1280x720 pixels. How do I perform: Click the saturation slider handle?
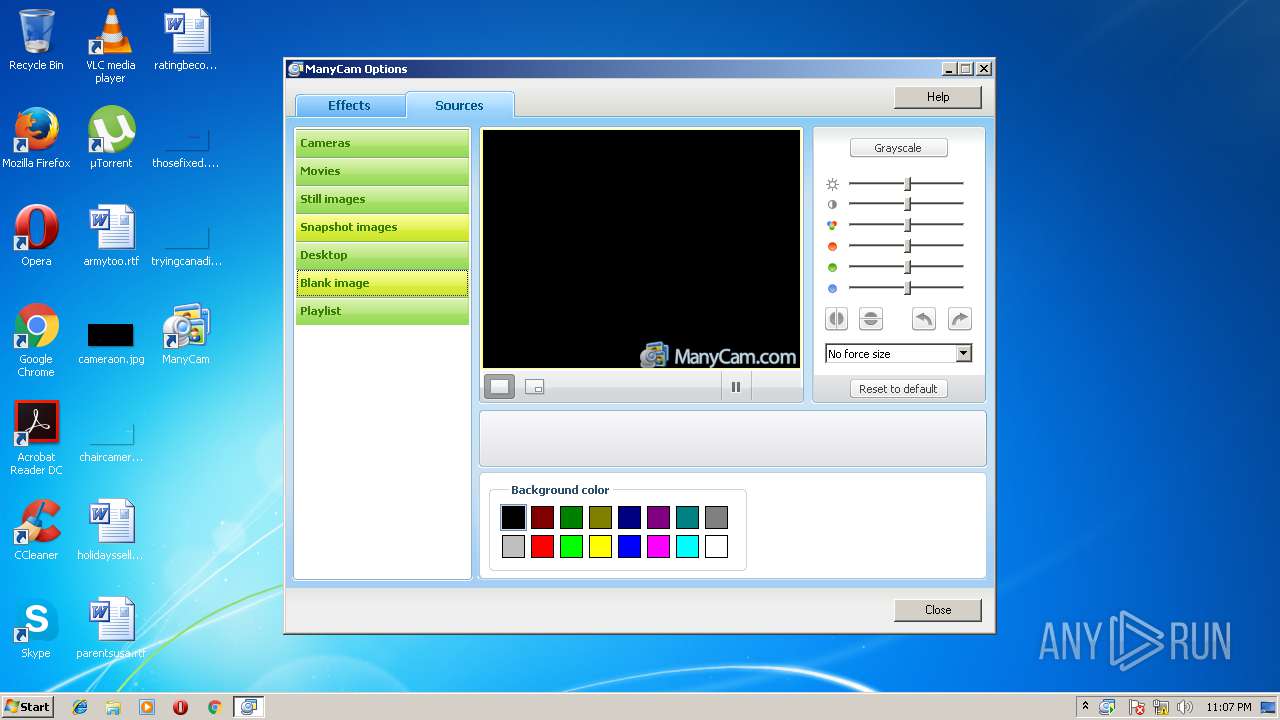[x=908, y=225]
